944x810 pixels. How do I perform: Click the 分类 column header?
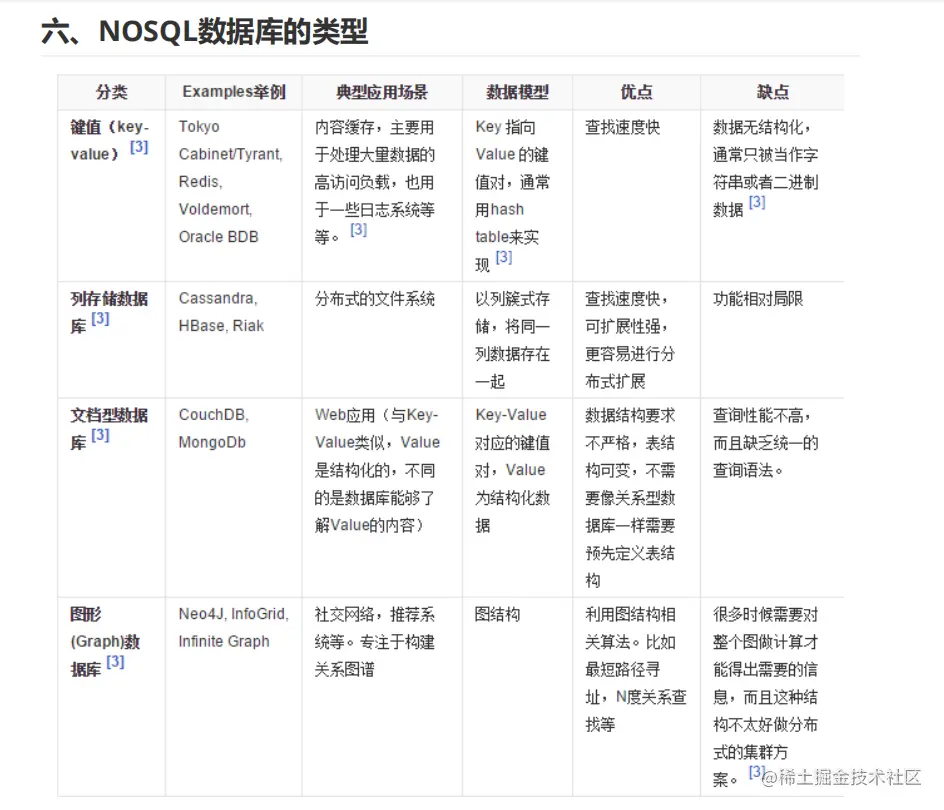pyautogui.click(x=112, y=91)
